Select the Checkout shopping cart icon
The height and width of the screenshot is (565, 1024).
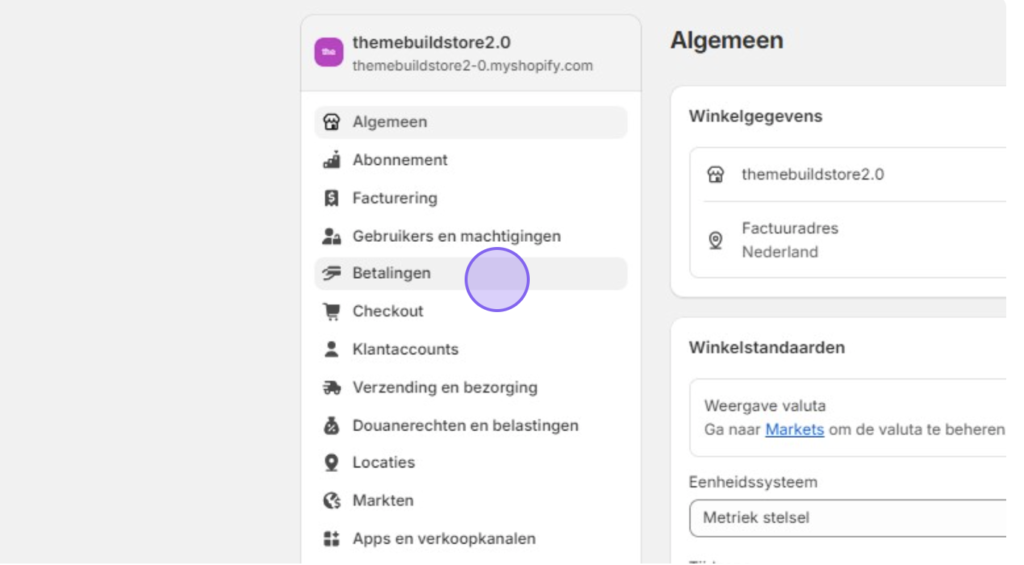pyautogui.click(x=331, y=312)
